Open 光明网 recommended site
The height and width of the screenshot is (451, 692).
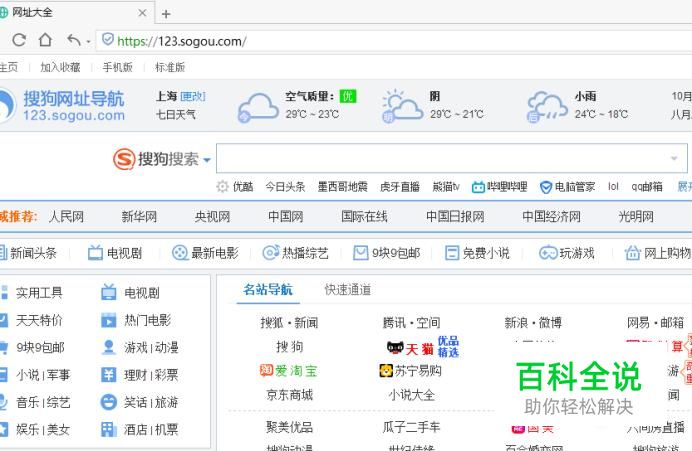(x=636, y=217)
